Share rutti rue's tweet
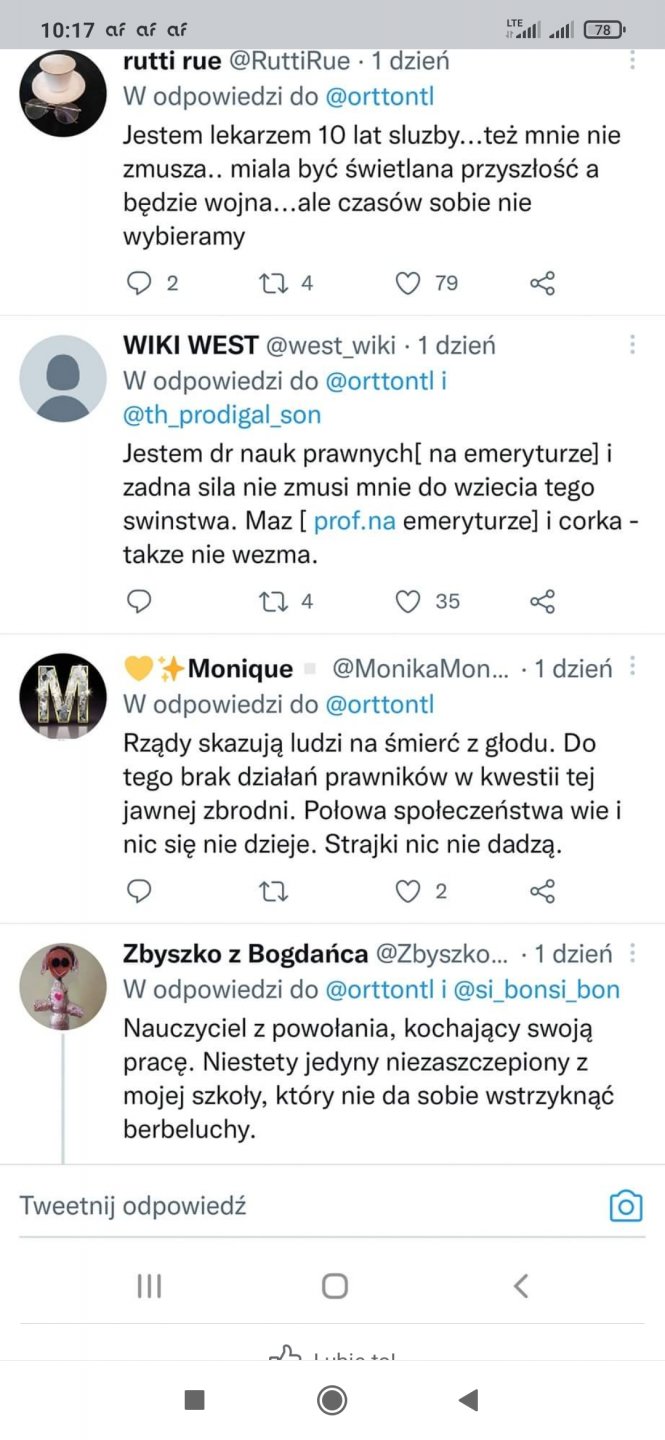 542,283
